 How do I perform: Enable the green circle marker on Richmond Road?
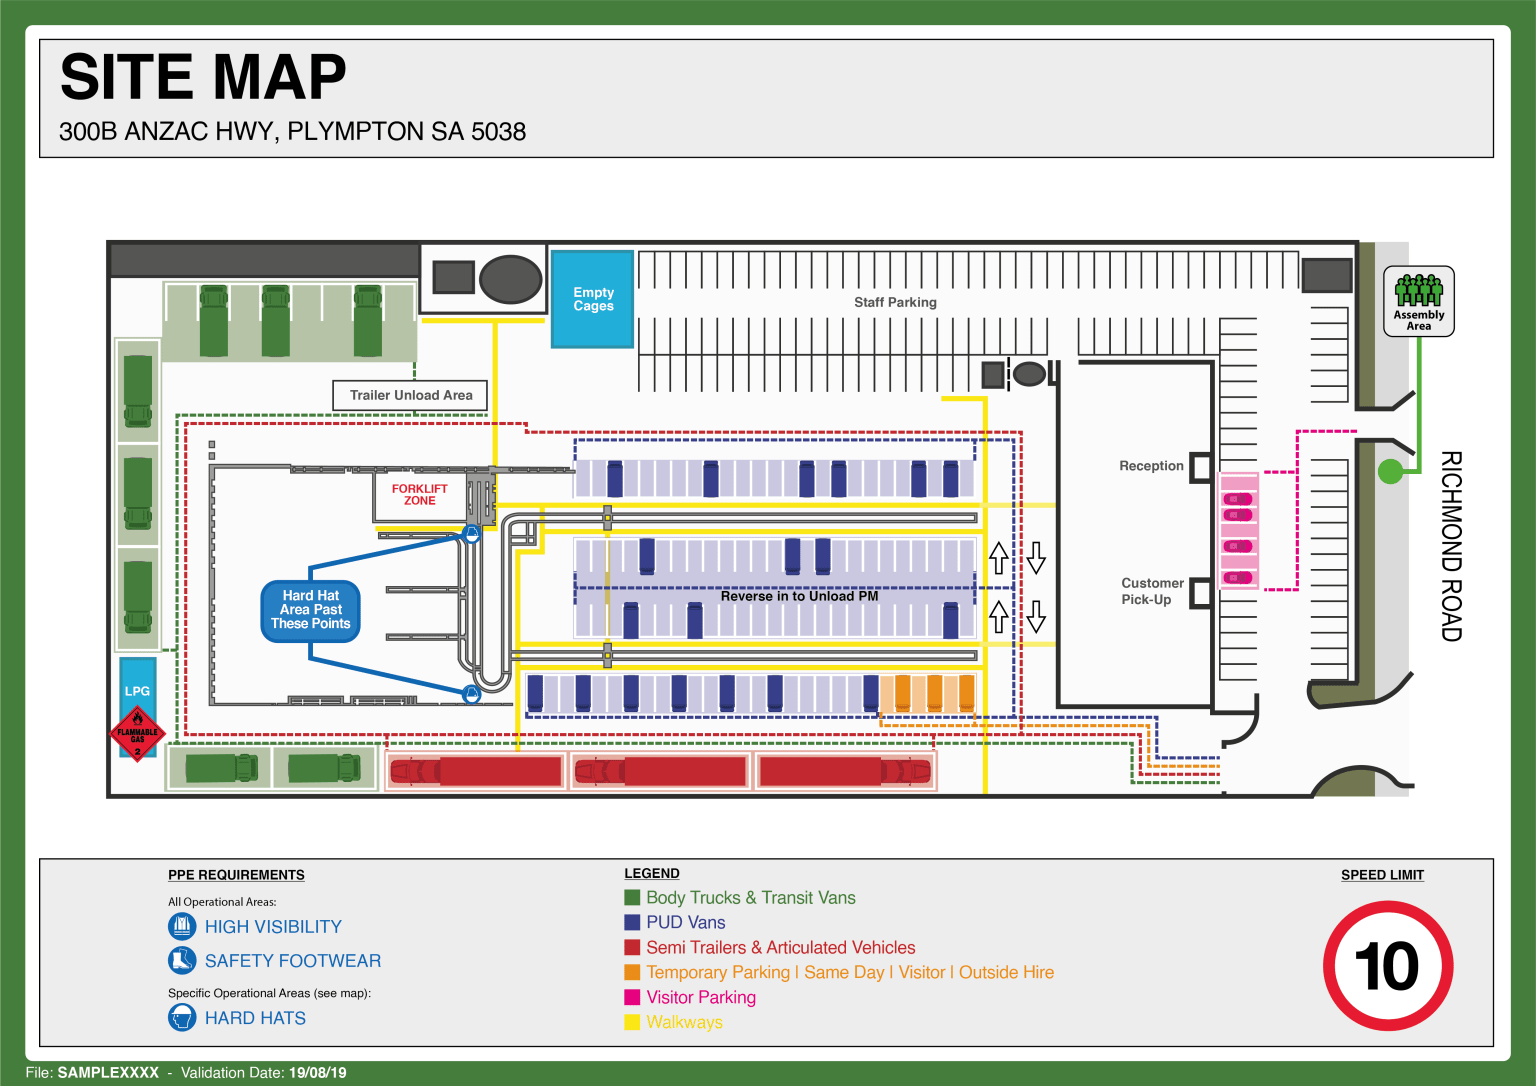1390,471
